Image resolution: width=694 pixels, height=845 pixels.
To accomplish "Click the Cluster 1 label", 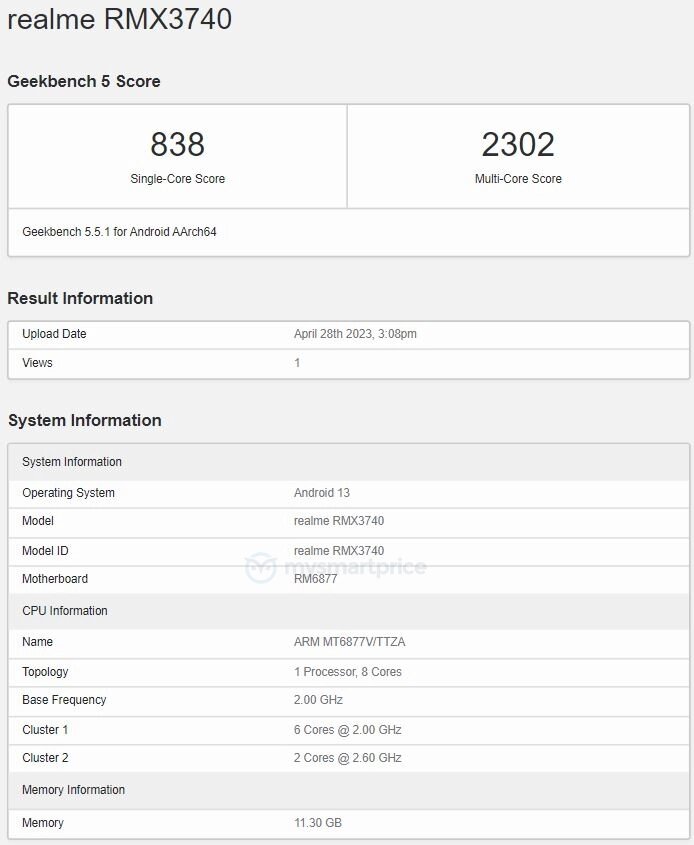I will pos(45,730).
